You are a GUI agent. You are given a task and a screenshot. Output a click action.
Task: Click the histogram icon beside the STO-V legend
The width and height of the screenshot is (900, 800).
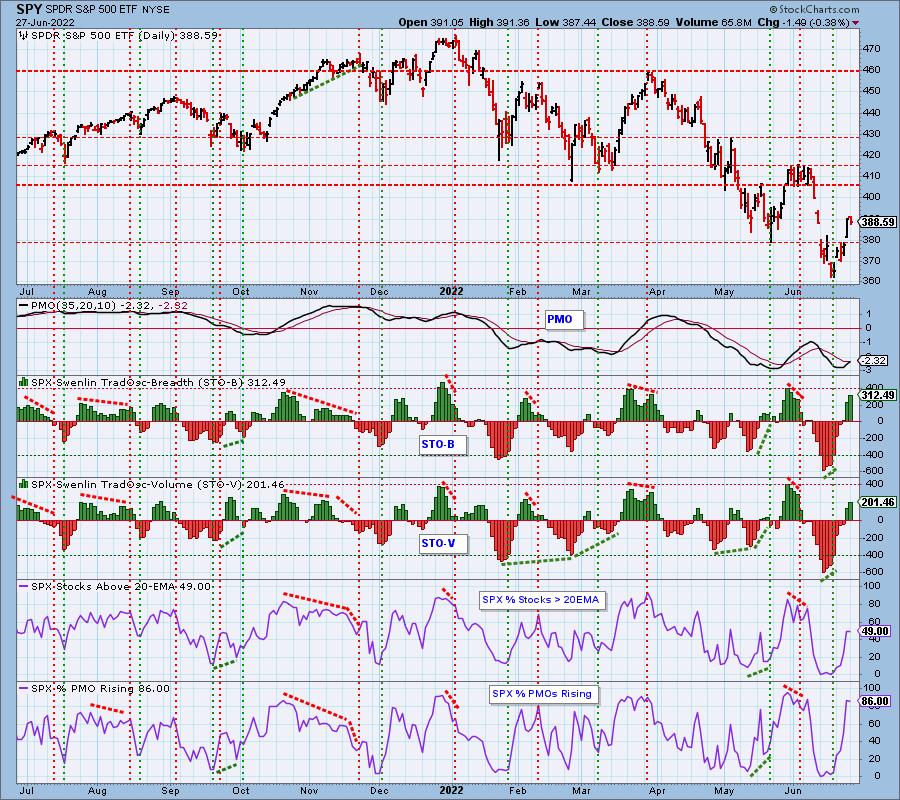pos(24,484)
